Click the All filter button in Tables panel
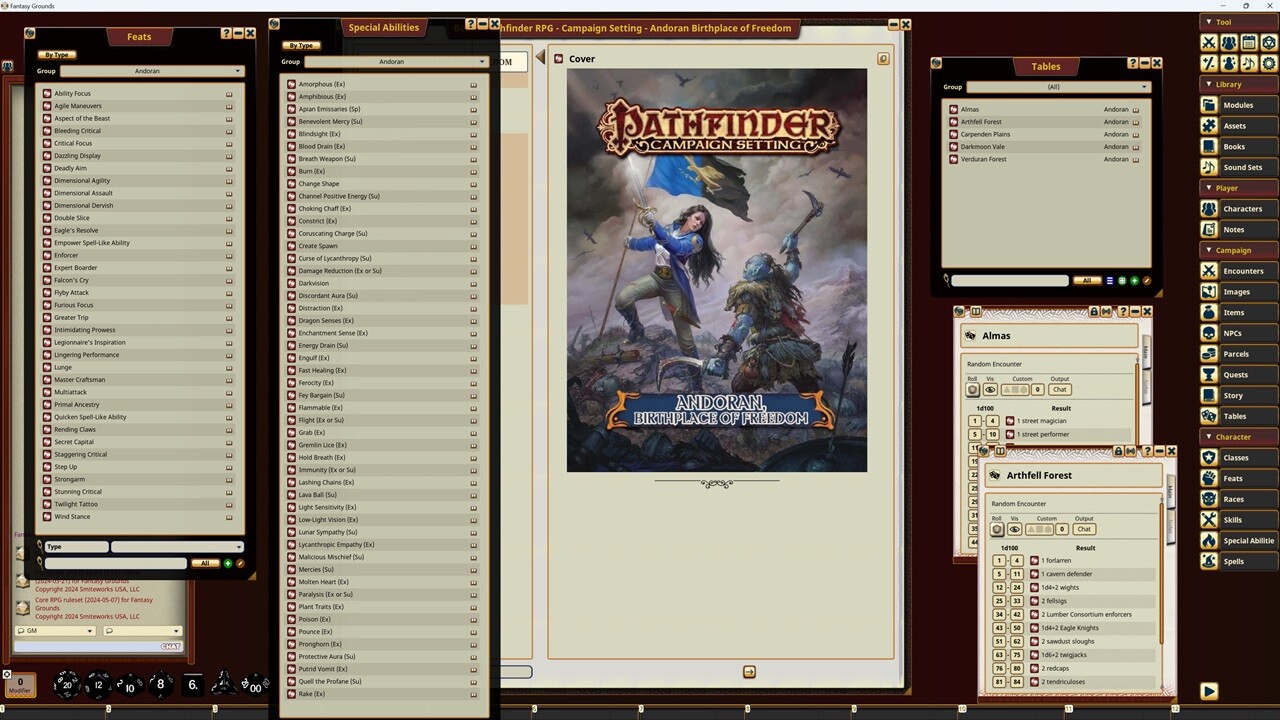 (x=1087, y=280)
